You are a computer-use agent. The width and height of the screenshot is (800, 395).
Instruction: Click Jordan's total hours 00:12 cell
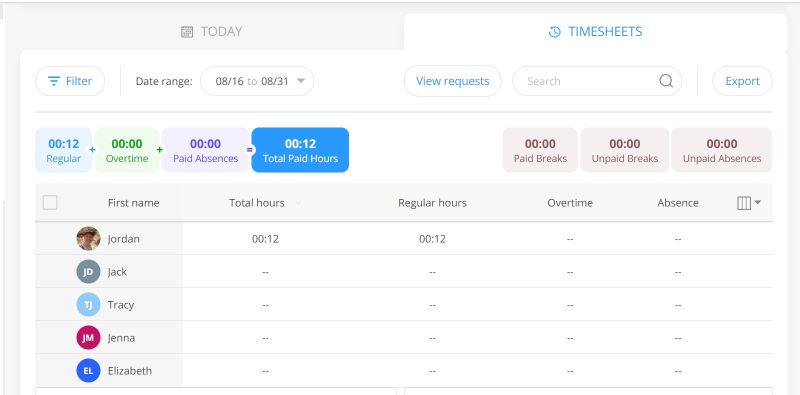click(x=265, y=238)
